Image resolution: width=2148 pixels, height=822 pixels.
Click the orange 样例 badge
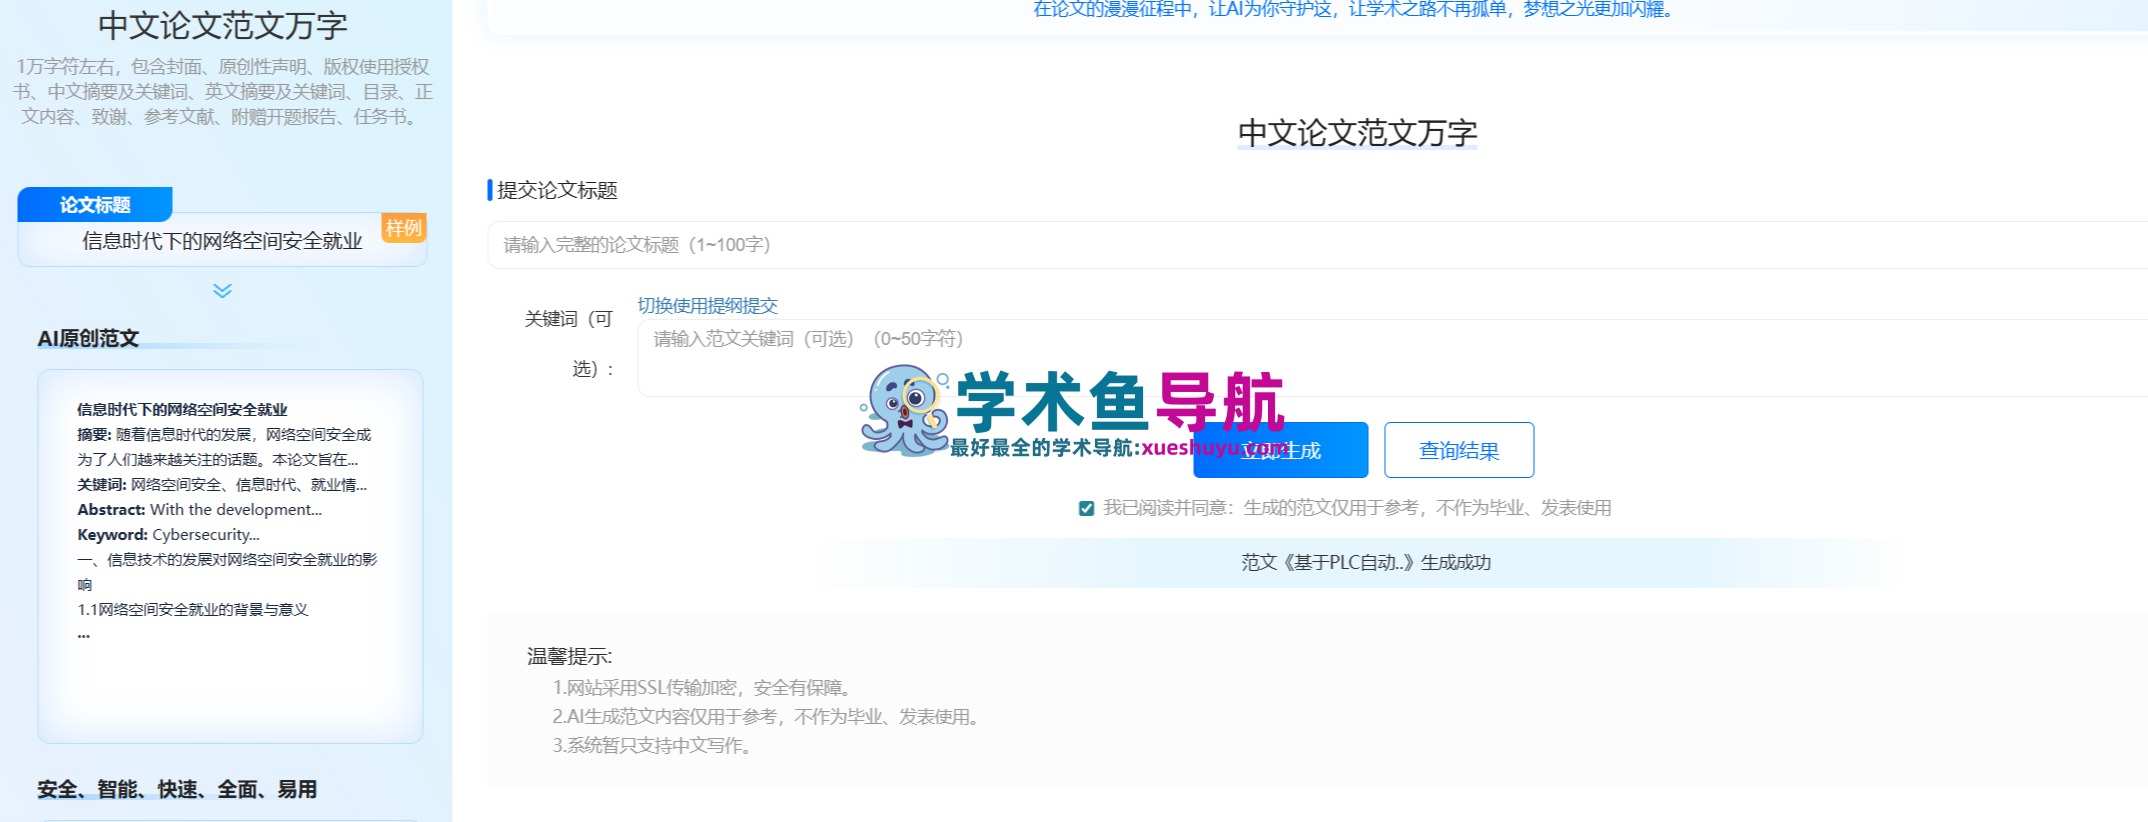tap(404, 228)
